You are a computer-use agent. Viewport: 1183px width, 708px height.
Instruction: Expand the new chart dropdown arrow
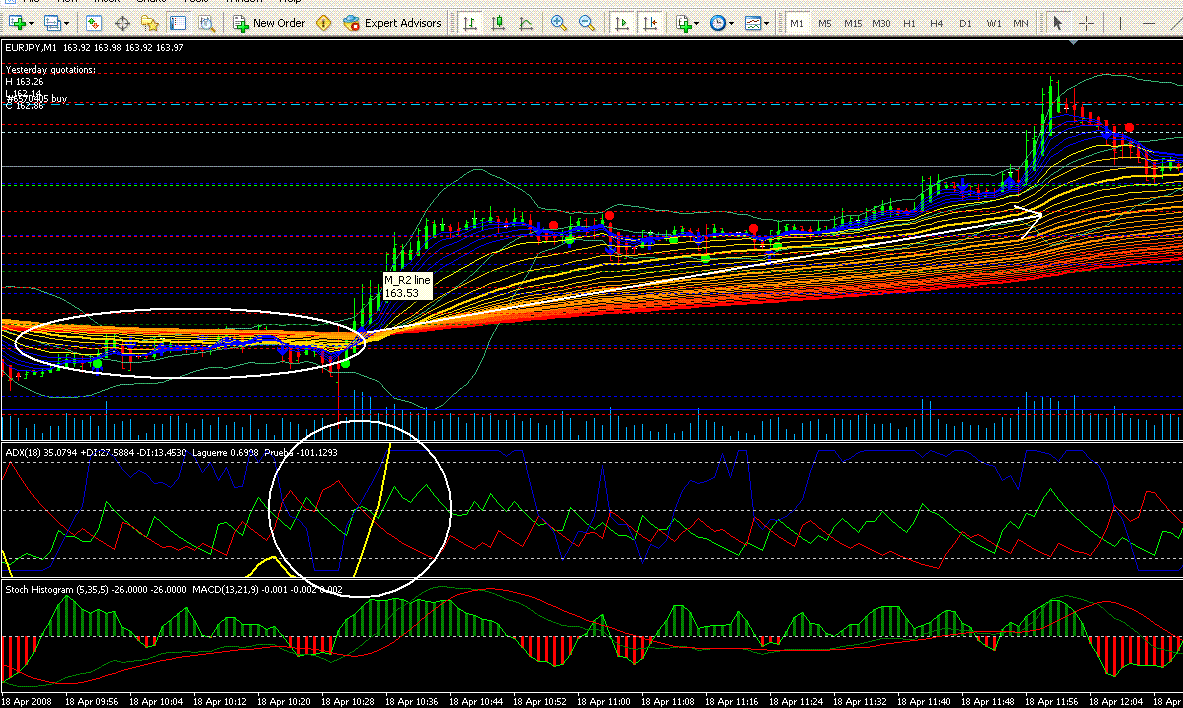(x=31, y=23)
